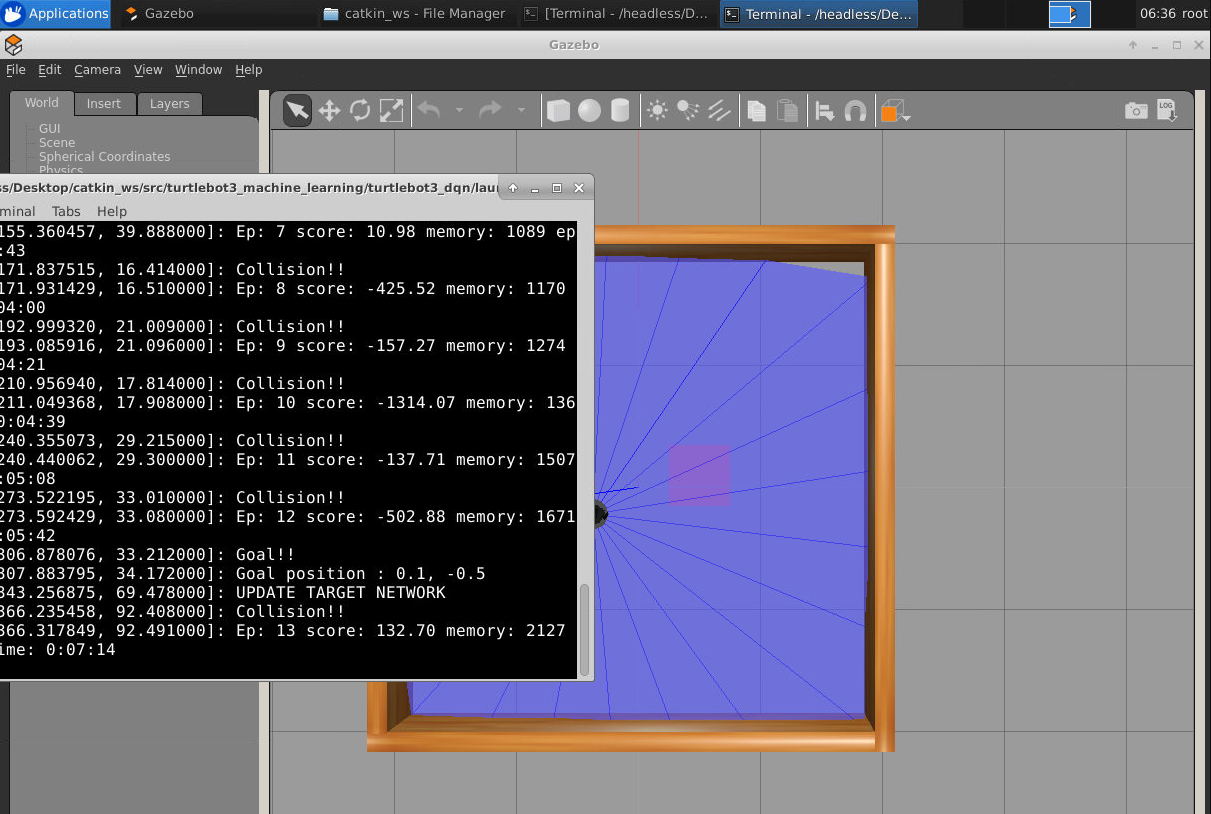Switch to the Layers tab
Image resolution: width=1211 pixels, height=814 pixels.
169,104
